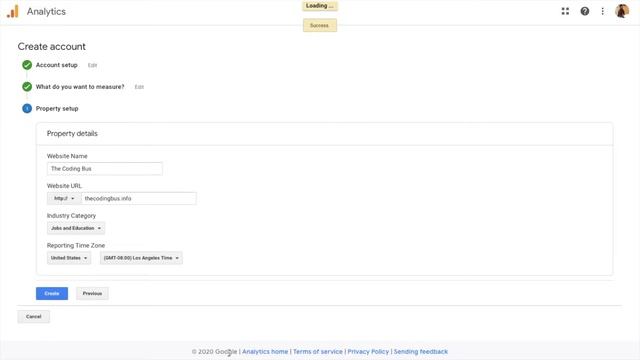Open the Analytics home footer link
This screenshot has width=640, height=360.
pos(265,351)
